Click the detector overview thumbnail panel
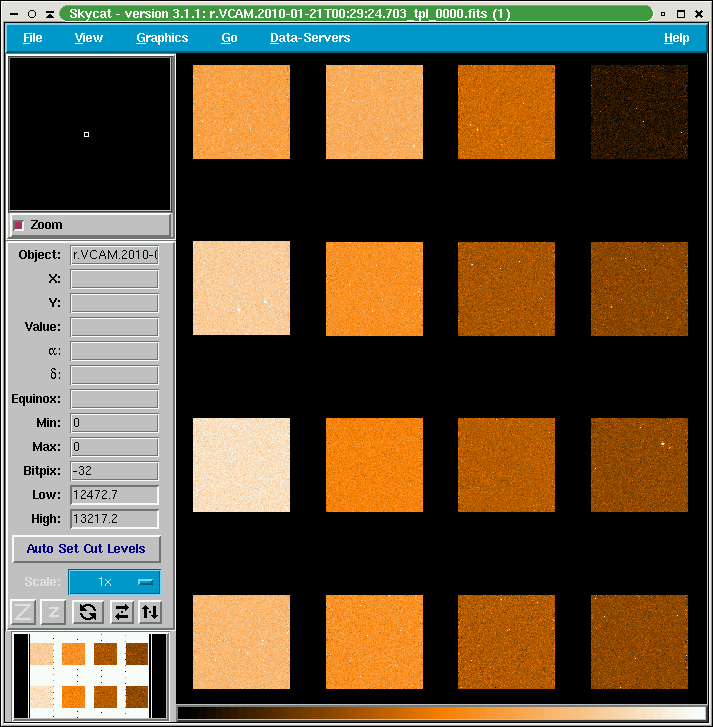Screen dimensions: 713x727 89,675
